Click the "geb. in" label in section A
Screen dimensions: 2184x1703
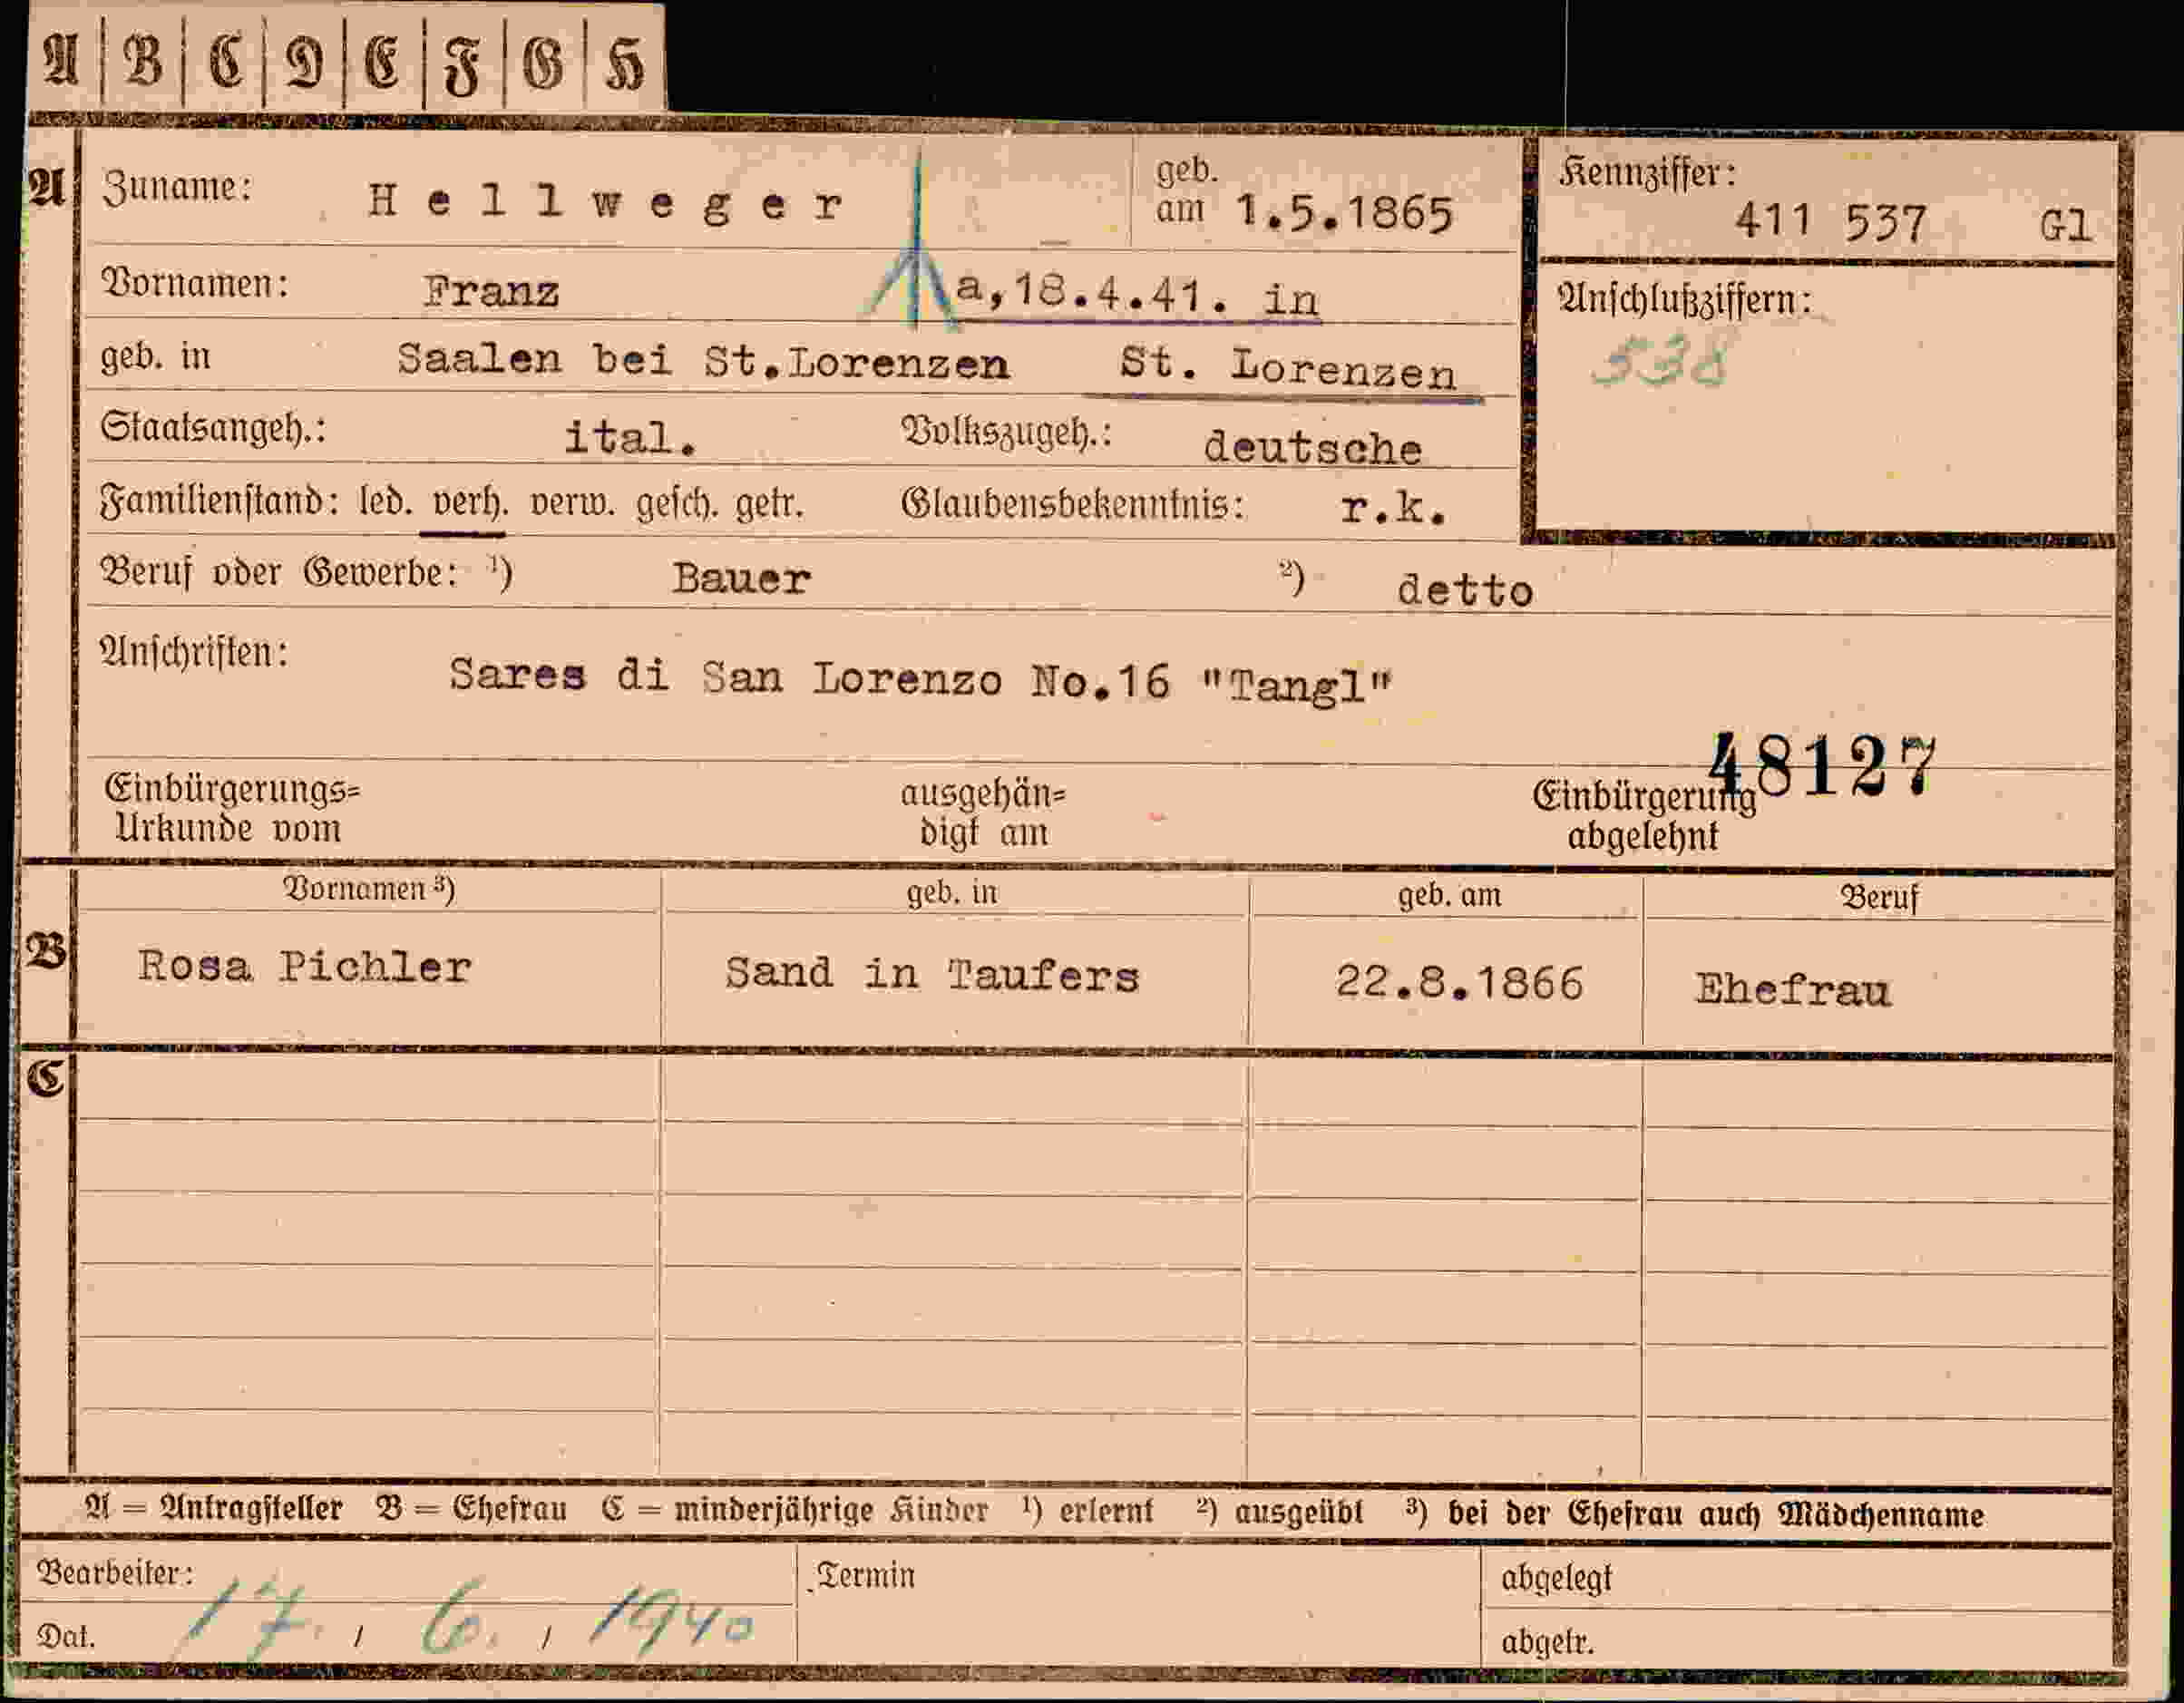(155, 356)
